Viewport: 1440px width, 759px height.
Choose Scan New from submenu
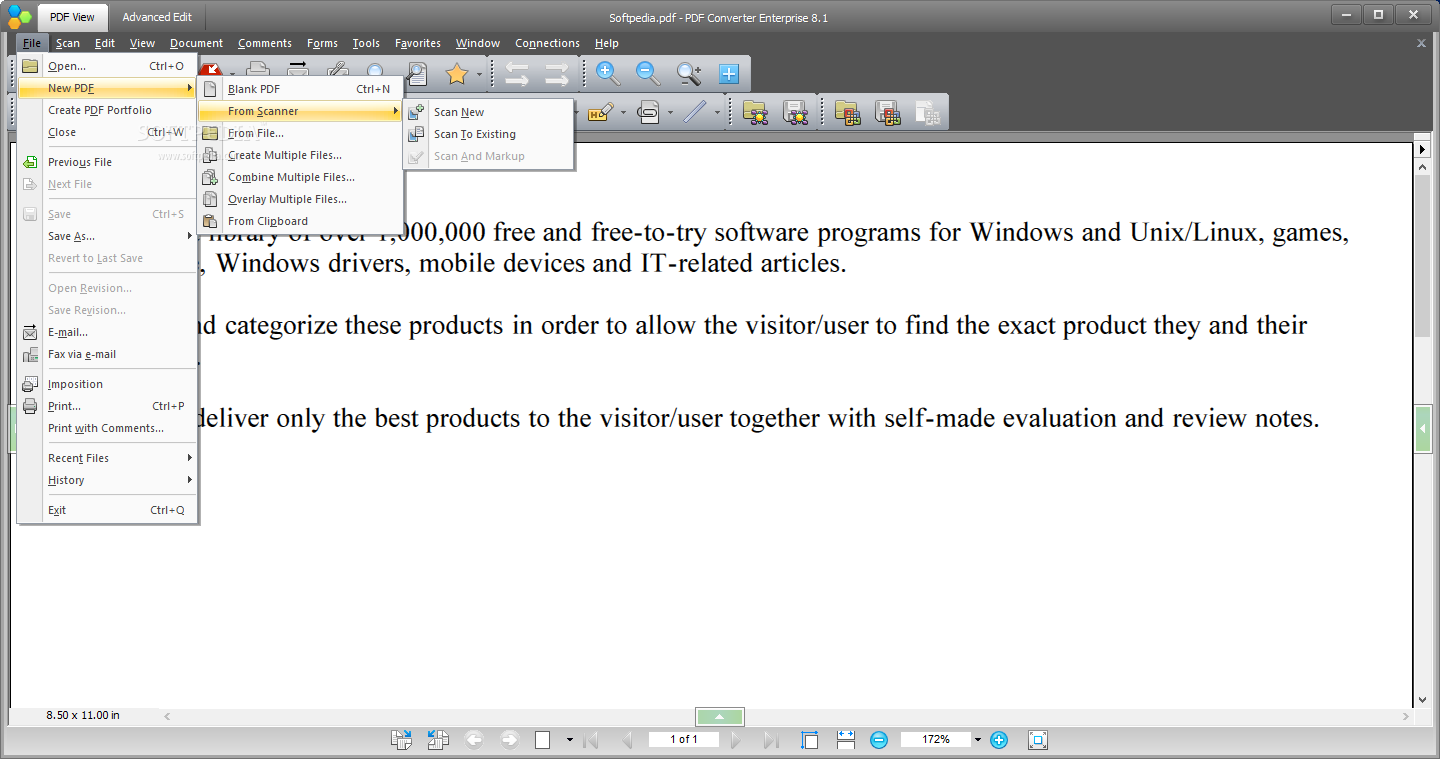point(489,112)
